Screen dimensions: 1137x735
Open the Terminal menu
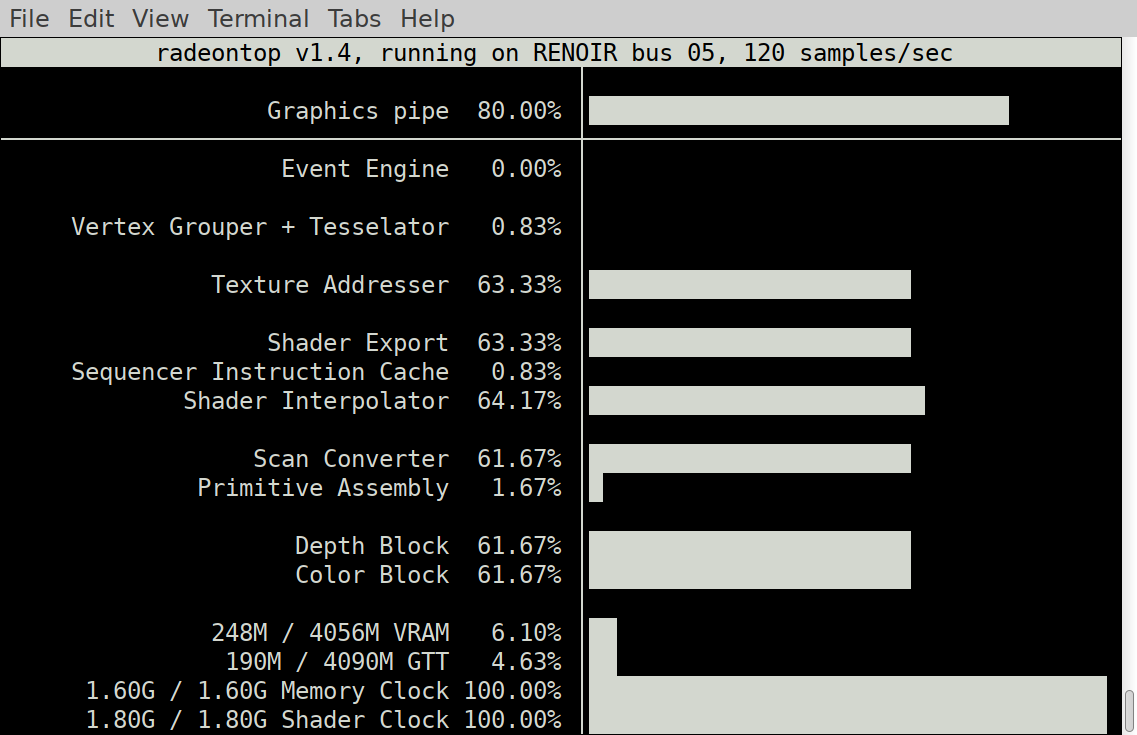259,18
